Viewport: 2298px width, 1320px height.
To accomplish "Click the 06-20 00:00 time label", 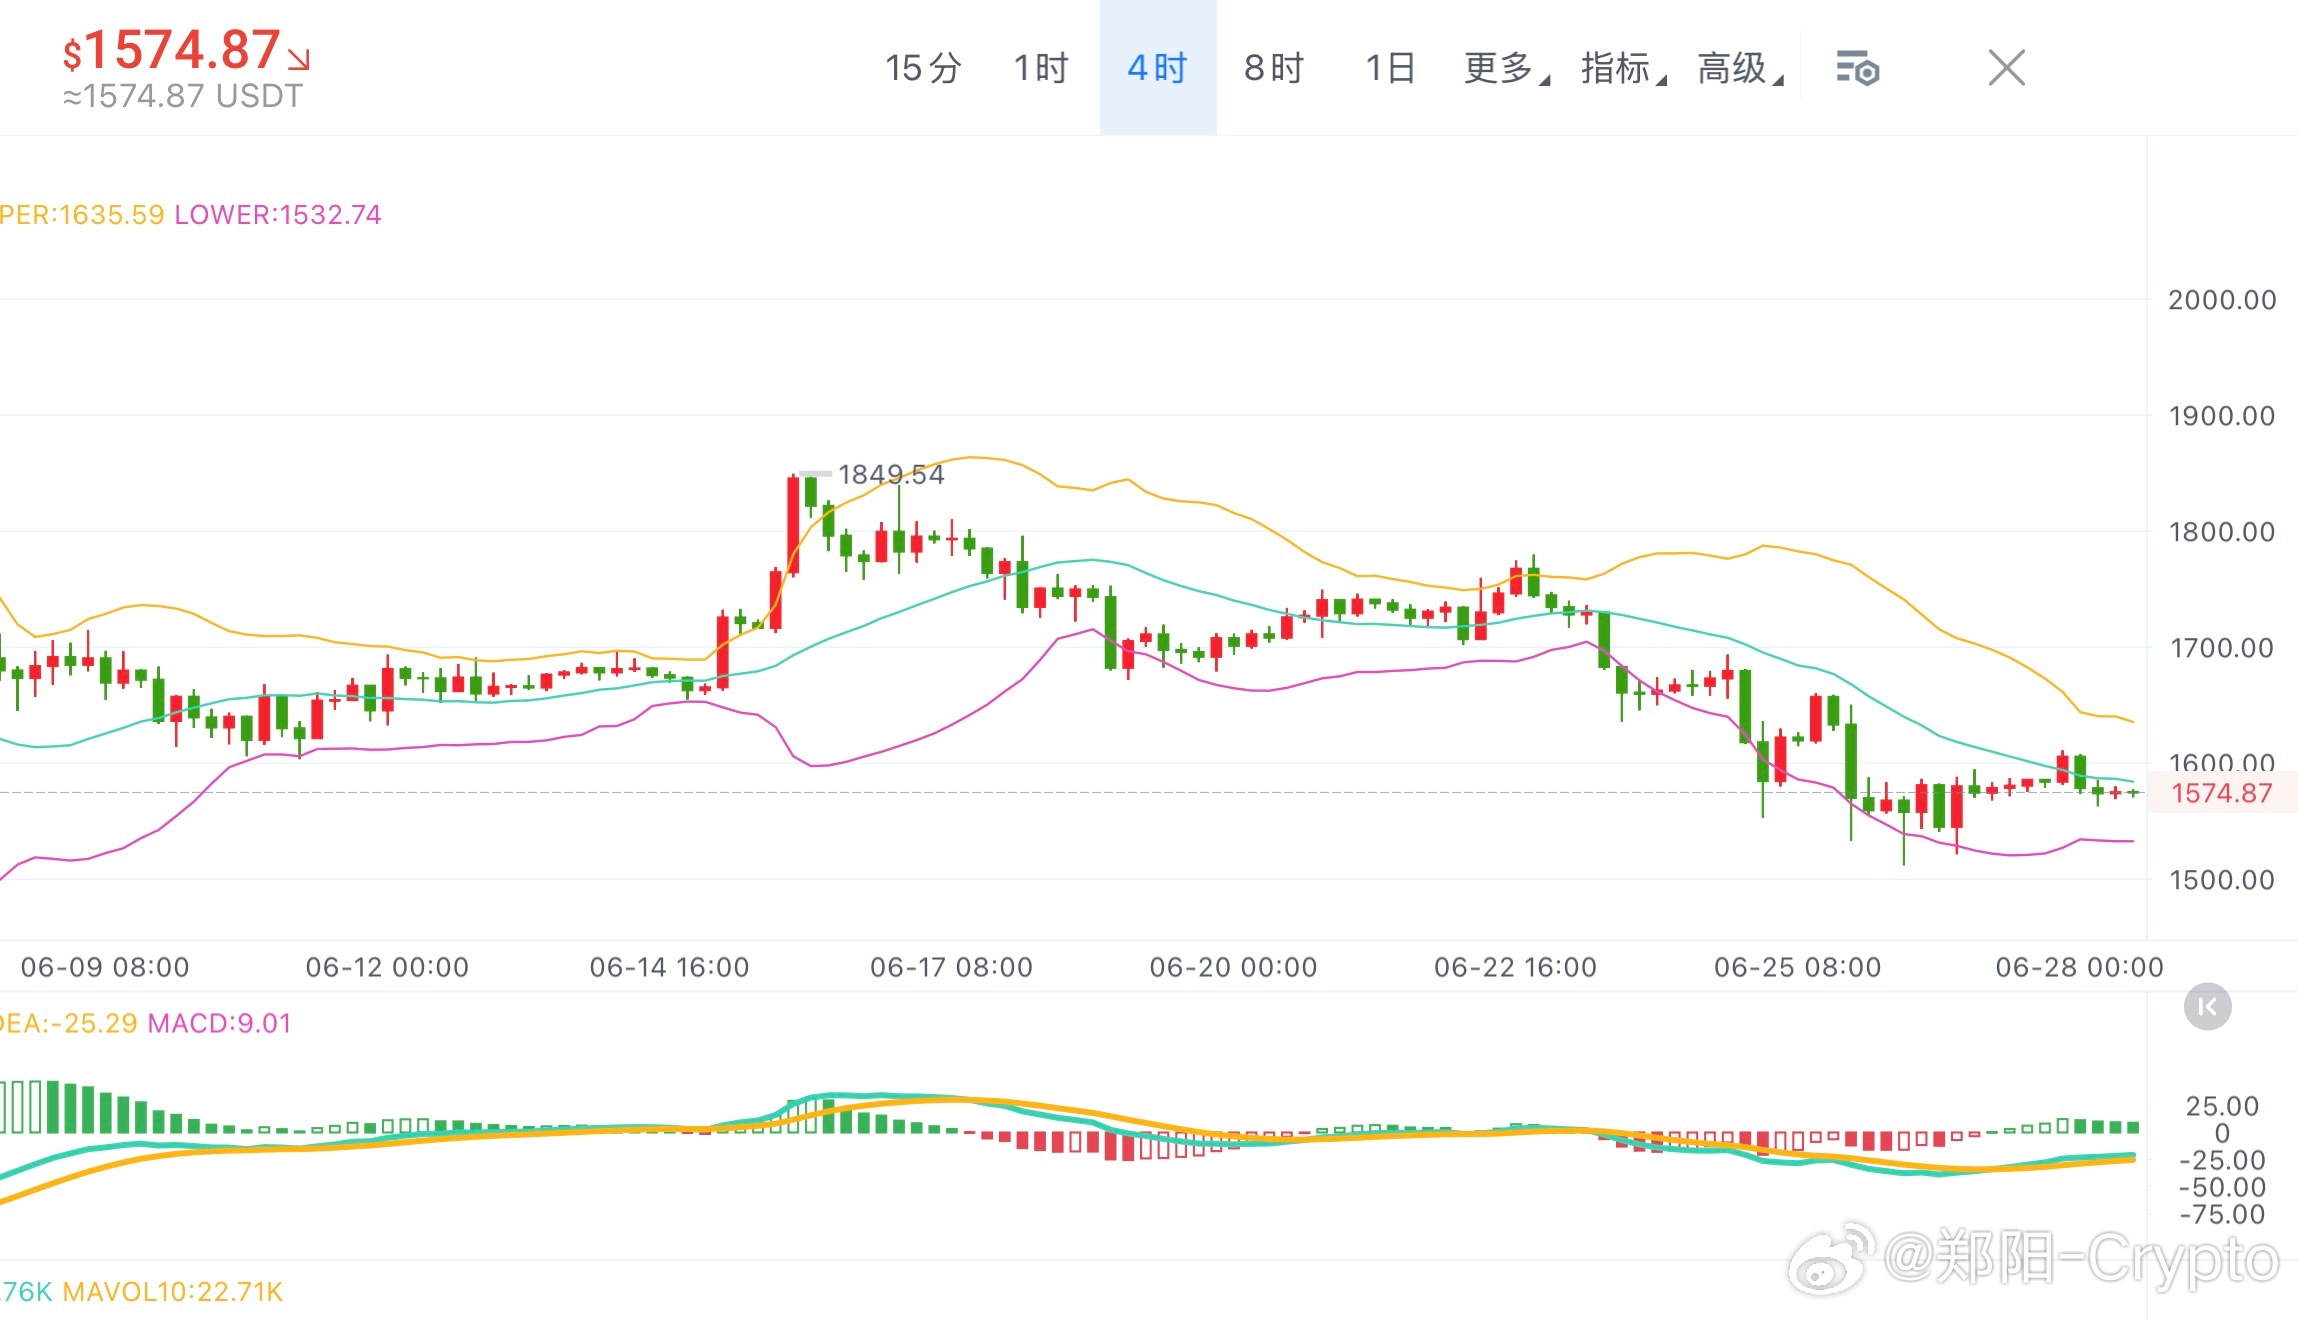I will coord(1233,967).
